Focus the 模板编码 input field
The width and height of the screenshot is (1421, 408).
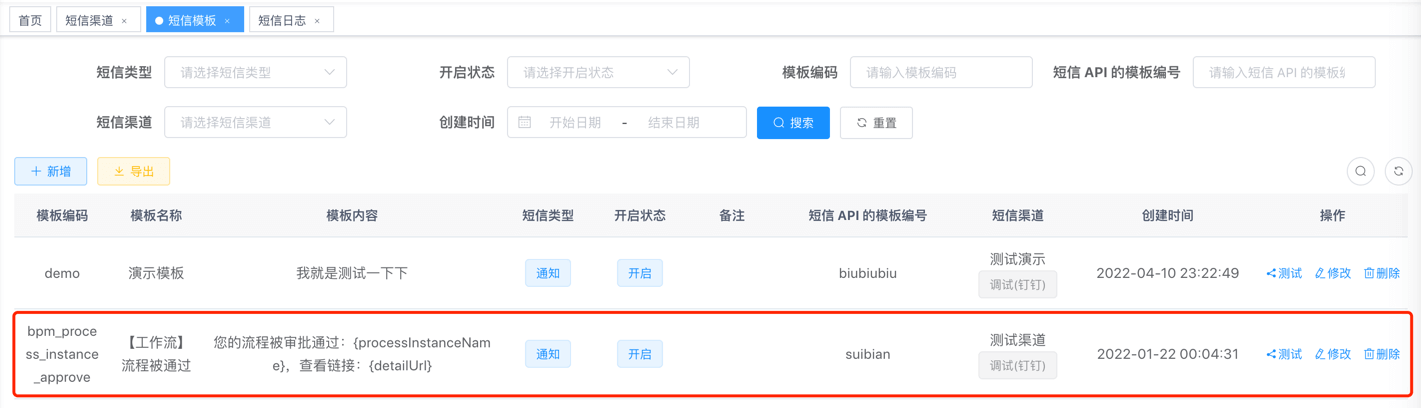940,73
